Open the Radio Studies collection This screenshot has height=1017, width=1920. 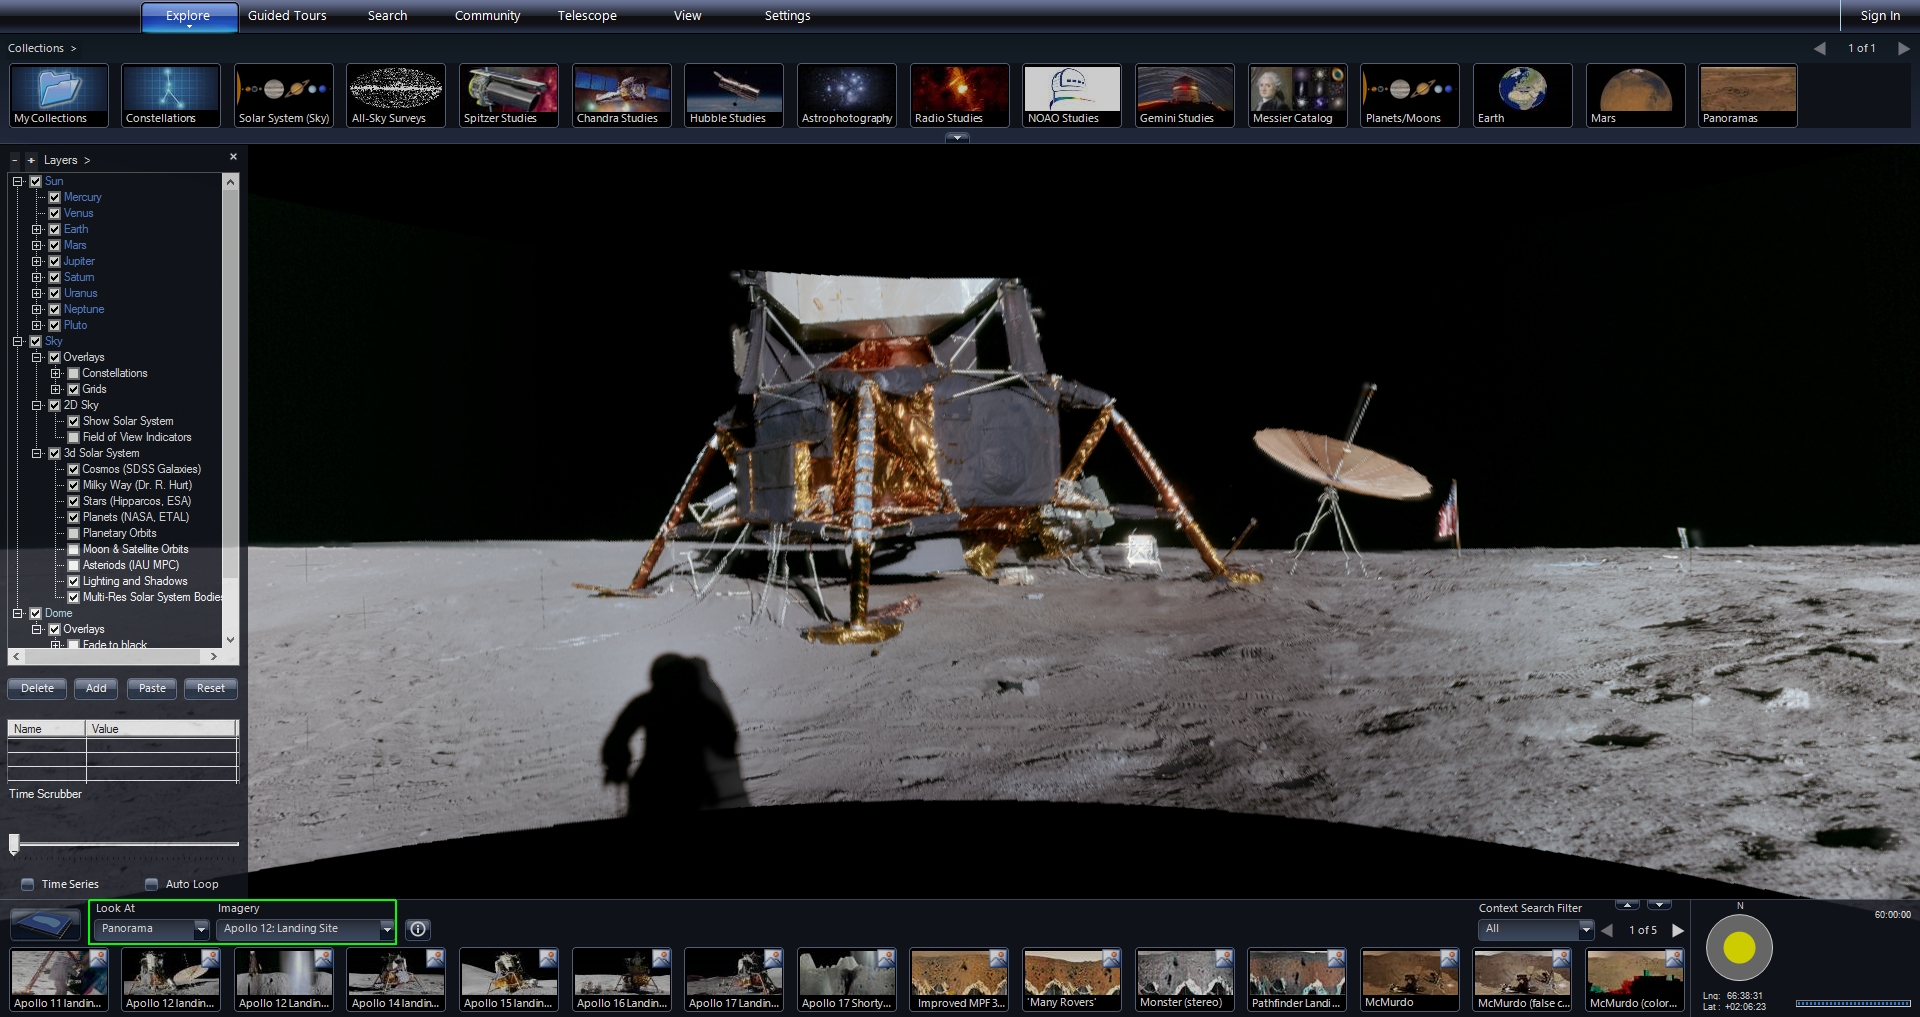pyautogui.click(x=960, y=95)
